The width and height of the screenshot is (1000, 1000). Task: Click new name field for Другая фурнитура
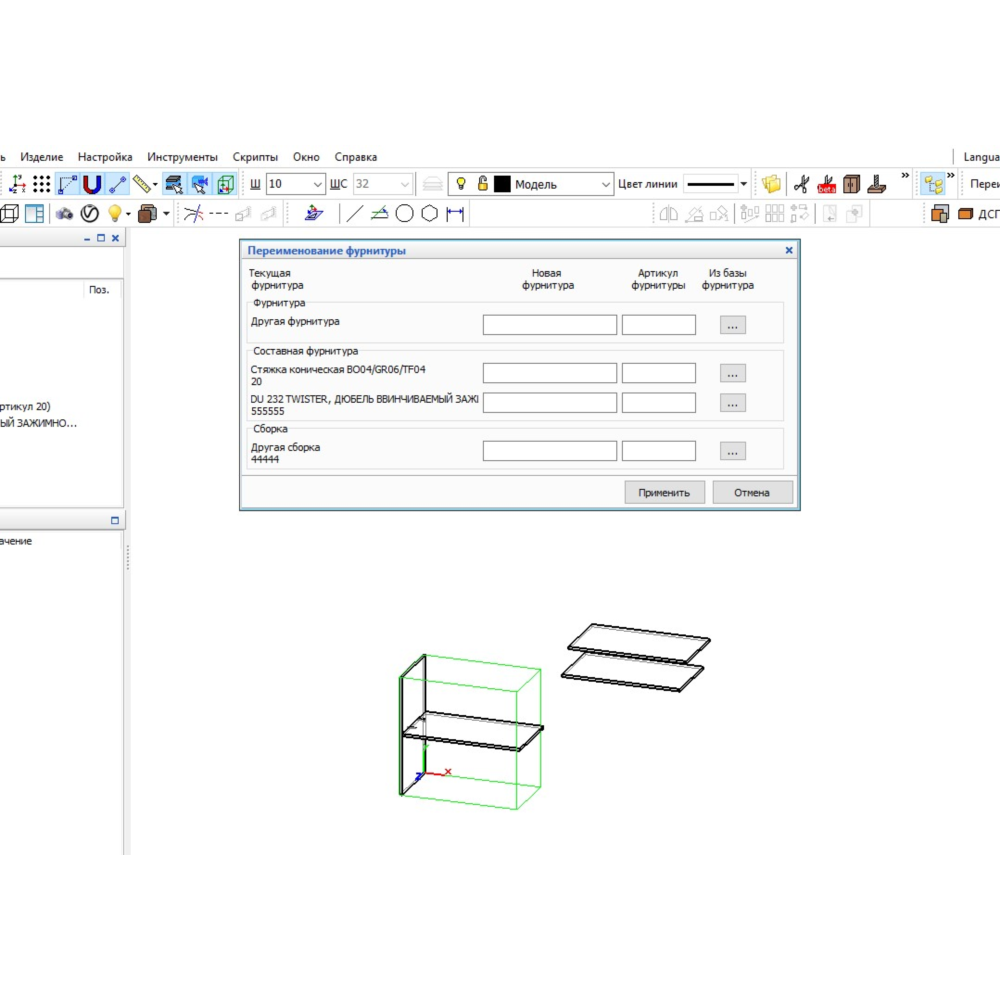(549, 325)
